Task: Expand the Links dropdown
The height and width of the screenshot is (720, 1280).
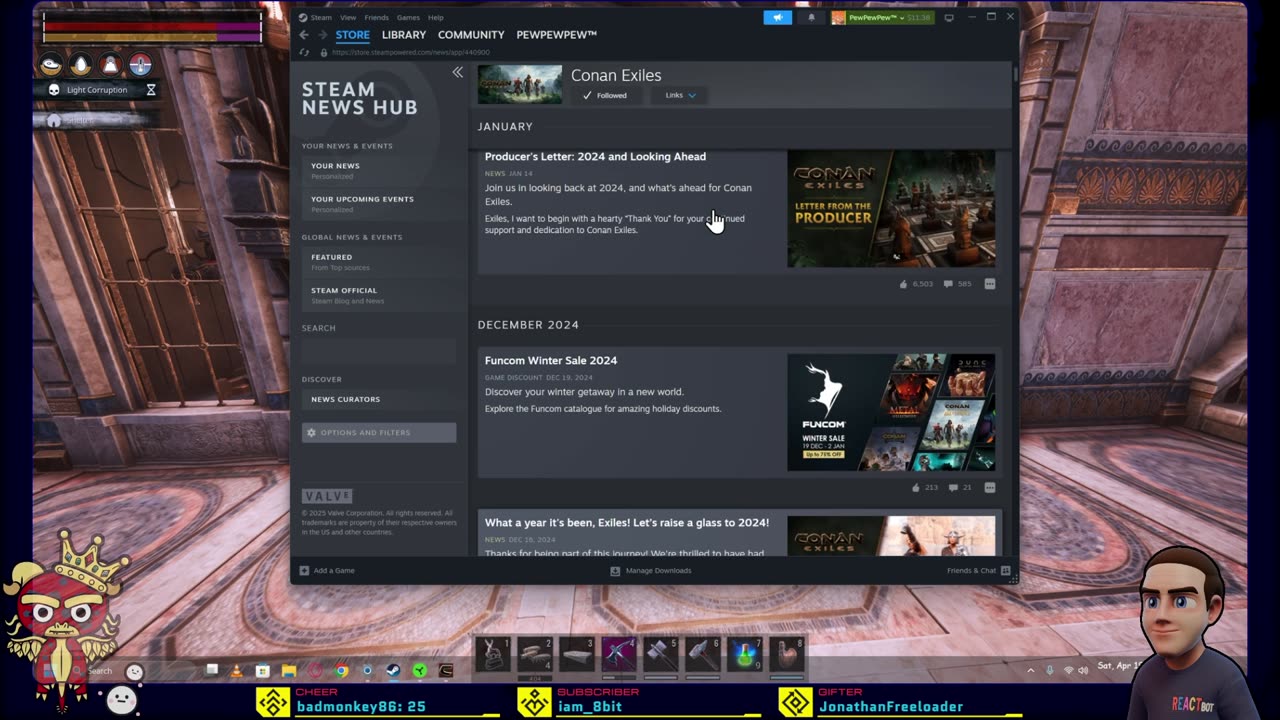Action: [x=680, y=95]
